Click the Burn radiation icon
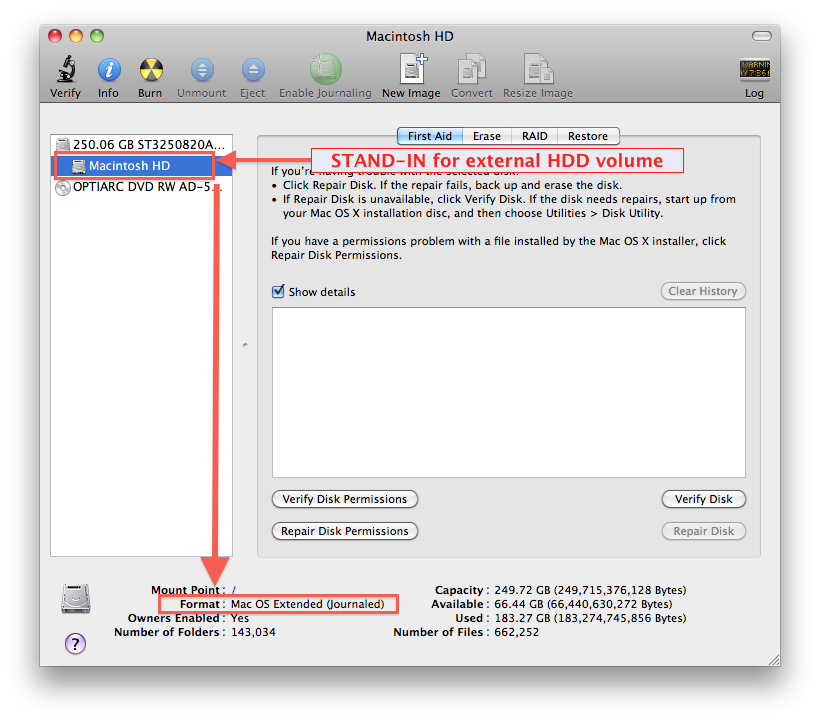Image resolution: width=820 pixels, height=721 pixels. click(151, 70)
